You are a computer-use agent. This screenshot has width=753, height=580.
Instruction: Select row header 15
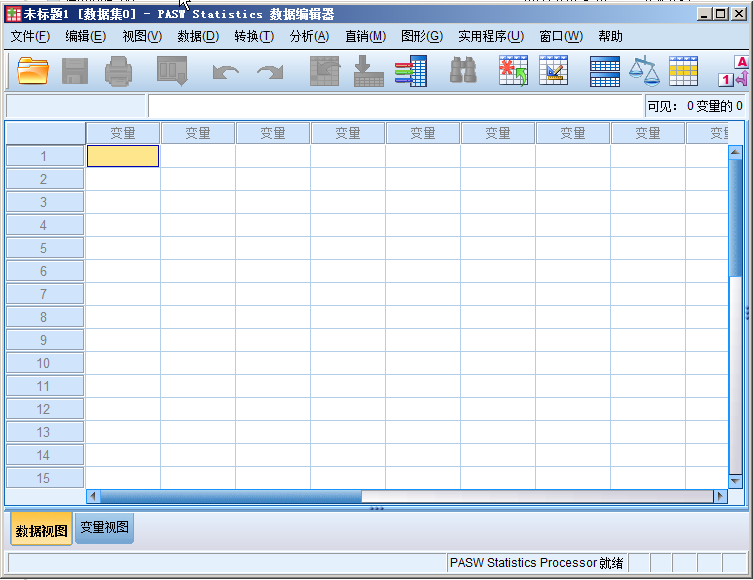[45, 478]
